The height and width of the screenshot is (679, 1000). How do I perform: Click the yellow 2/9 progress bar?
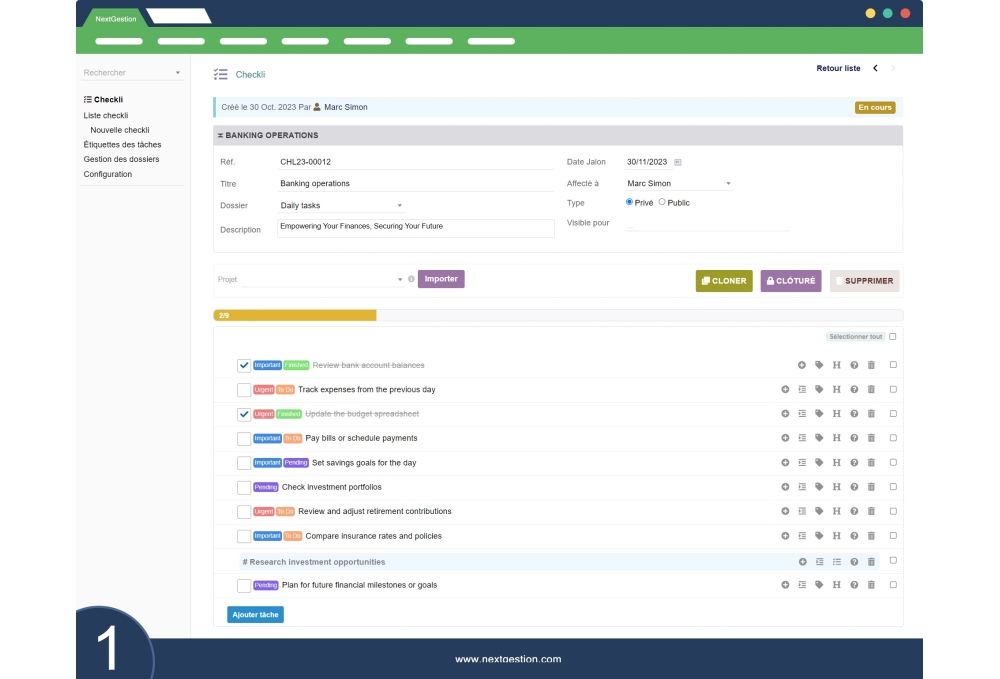[x=295, y=314]
